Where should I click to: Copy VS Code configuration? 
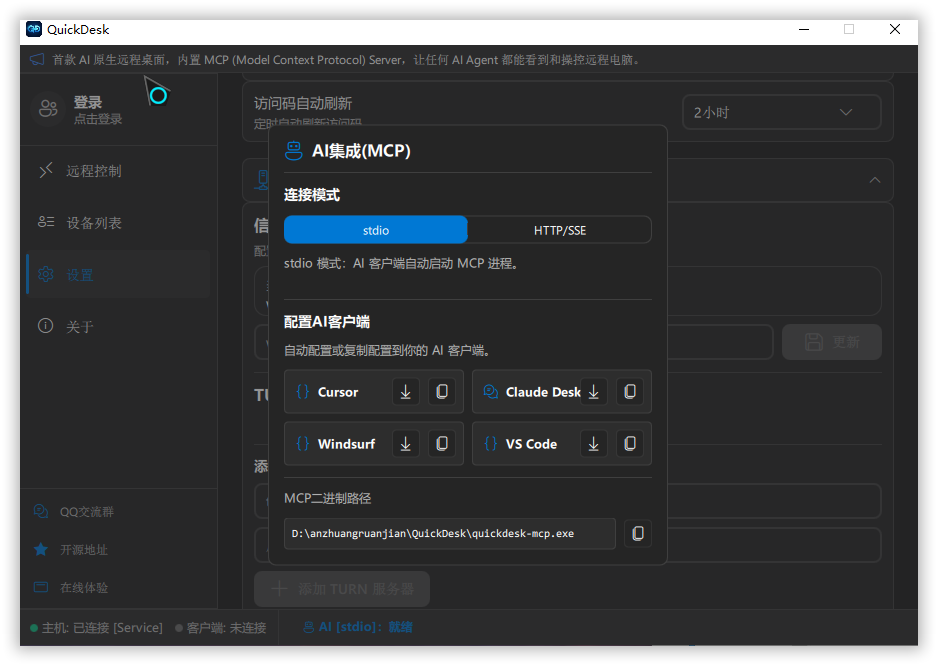click(x=630, y=444)
